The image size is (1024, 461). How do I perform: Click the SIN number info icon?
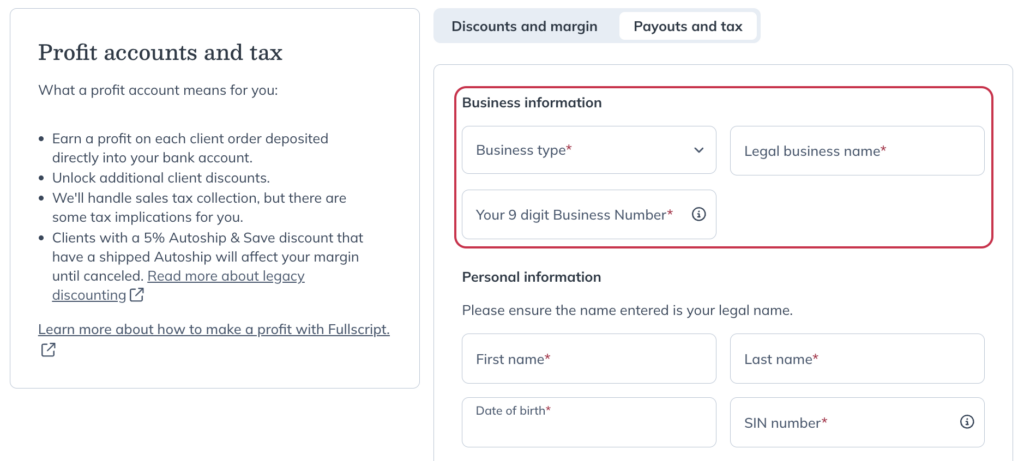[967, 422]
